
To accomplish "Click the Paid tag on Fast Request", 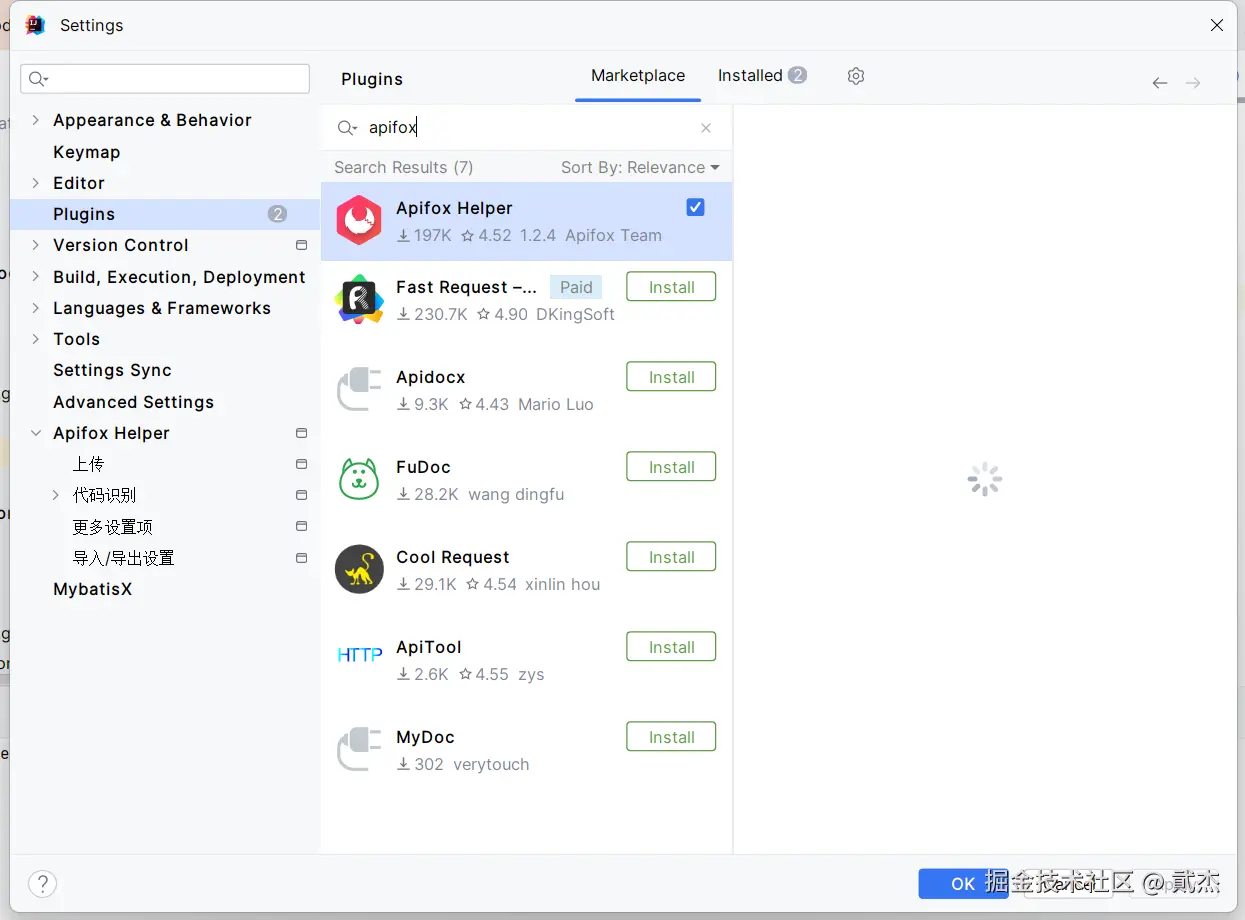I will 576,287.
